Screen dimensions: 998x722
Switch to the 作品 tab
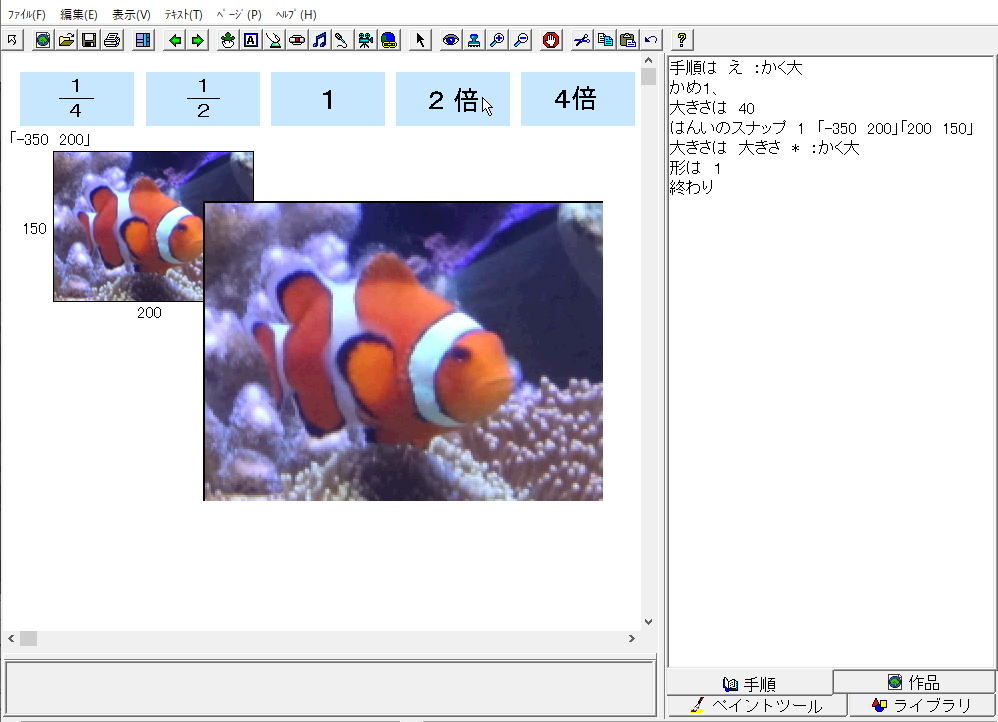click(914, 682)
